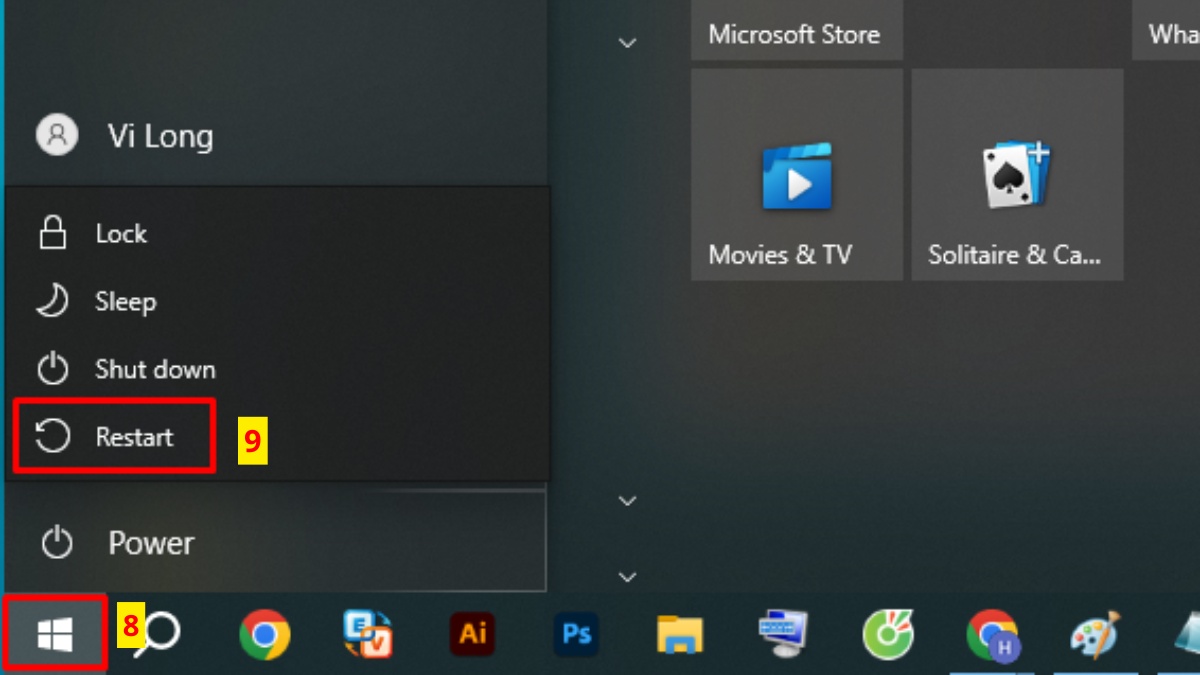Choose Restart in the power menu
This screenshot has width=1200, height=675.
(276, 438)
